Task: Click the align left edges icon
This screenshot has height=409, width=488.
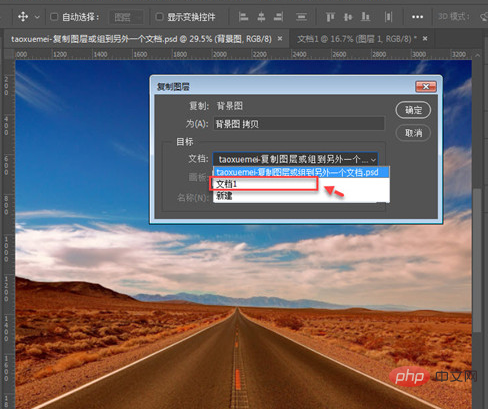Action: (x=244, y=17)
